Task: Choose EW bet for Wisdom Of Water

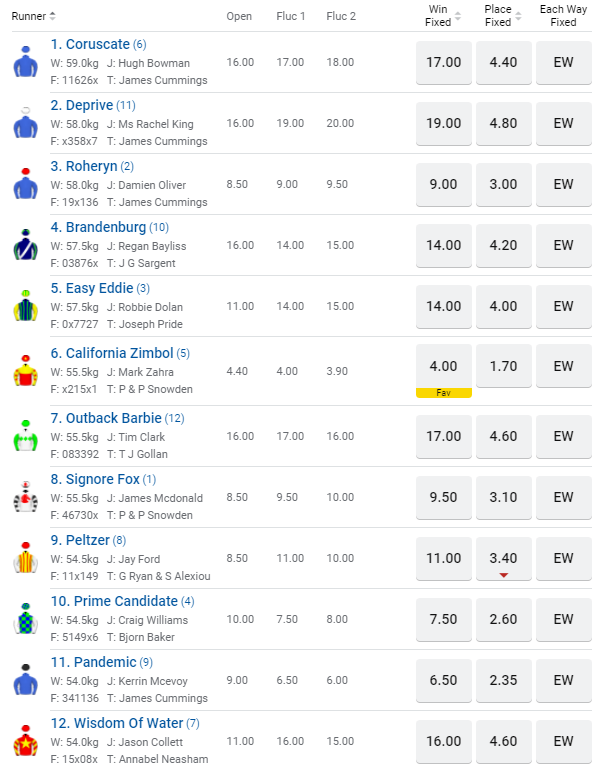Action: 563,741
